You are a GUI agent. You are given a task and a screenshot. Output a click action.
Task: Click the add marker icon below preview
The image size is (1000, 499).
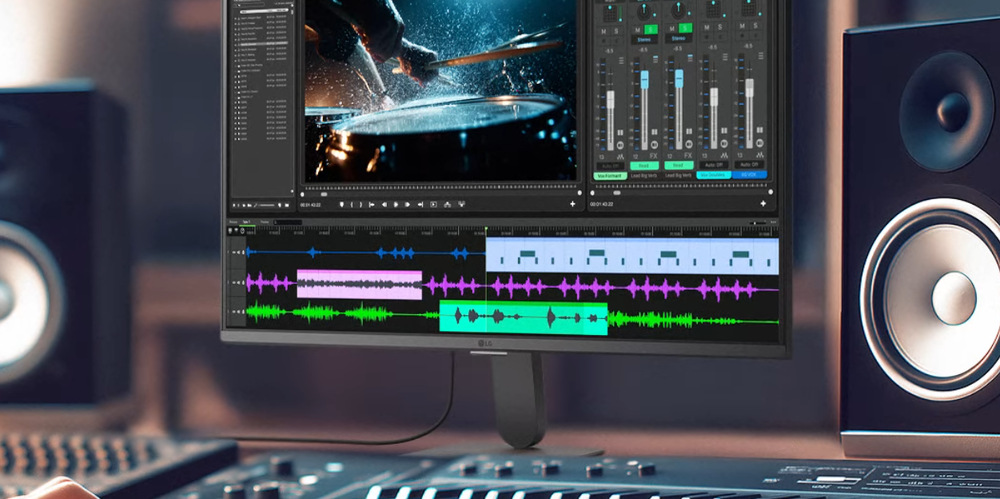[342, 204]
